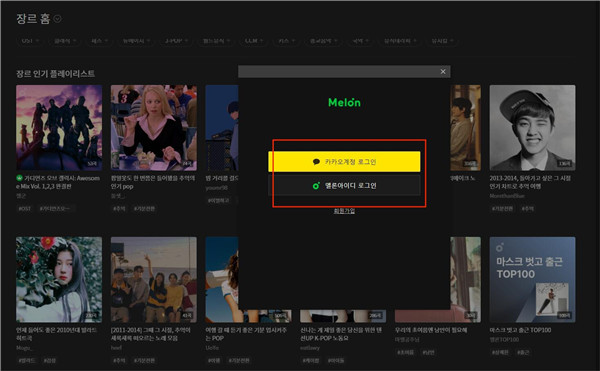Click the Kakao speech bubble icon
600x371 pixels.
point(316,162)
